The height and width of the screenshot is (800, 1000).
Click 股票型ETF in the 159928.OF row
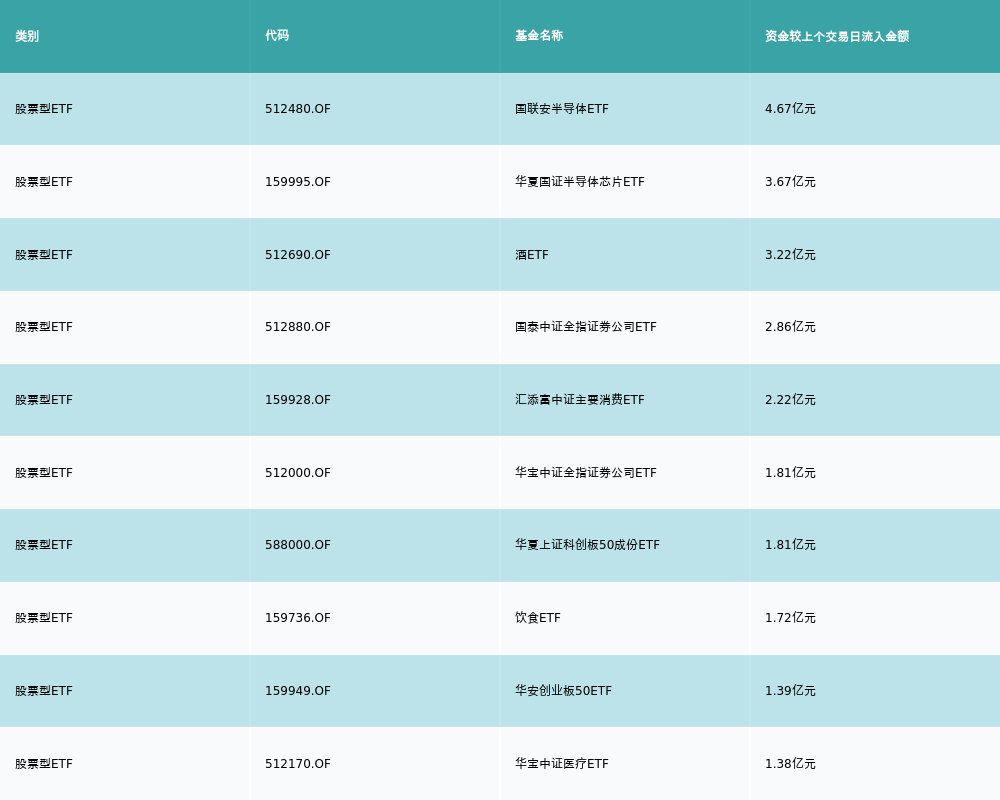[x=44, y=400]
